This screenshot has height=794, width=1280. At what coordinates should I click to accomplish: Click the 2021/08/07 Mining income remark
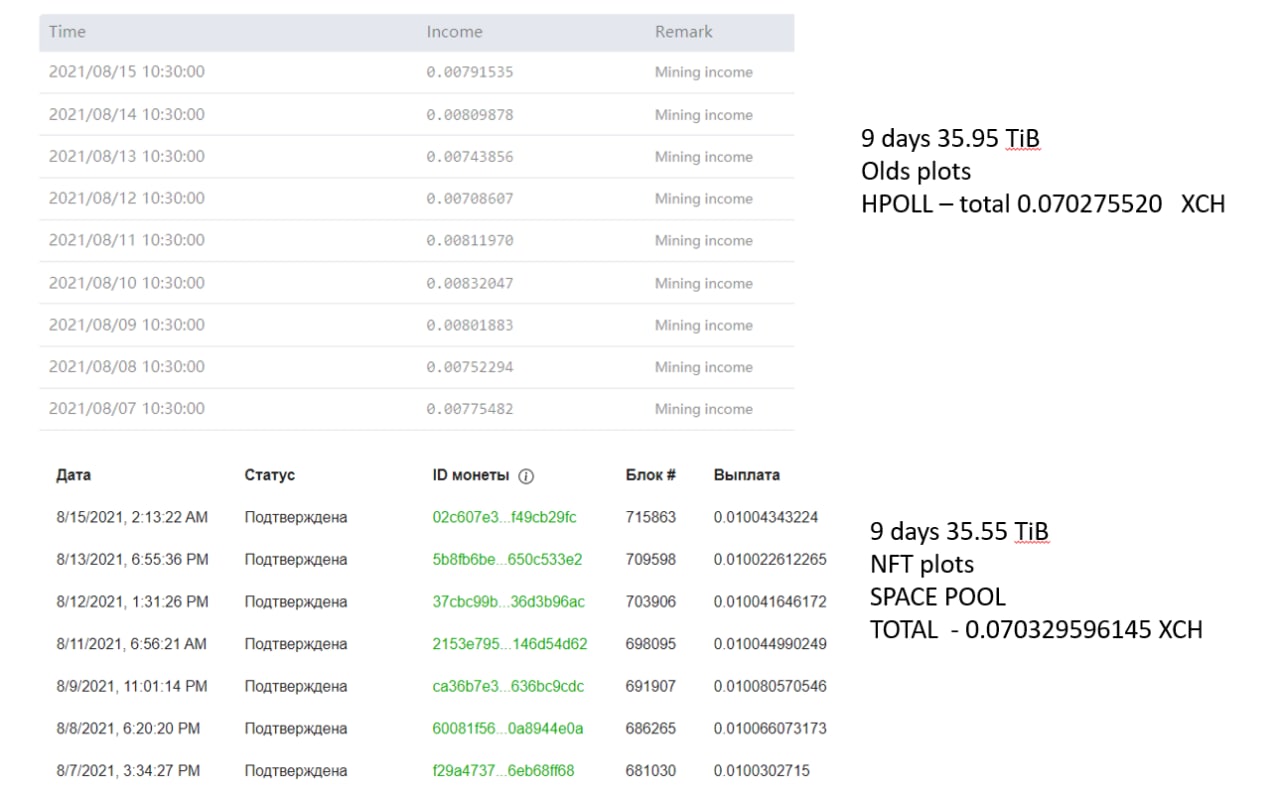click(x=704, y=409)
